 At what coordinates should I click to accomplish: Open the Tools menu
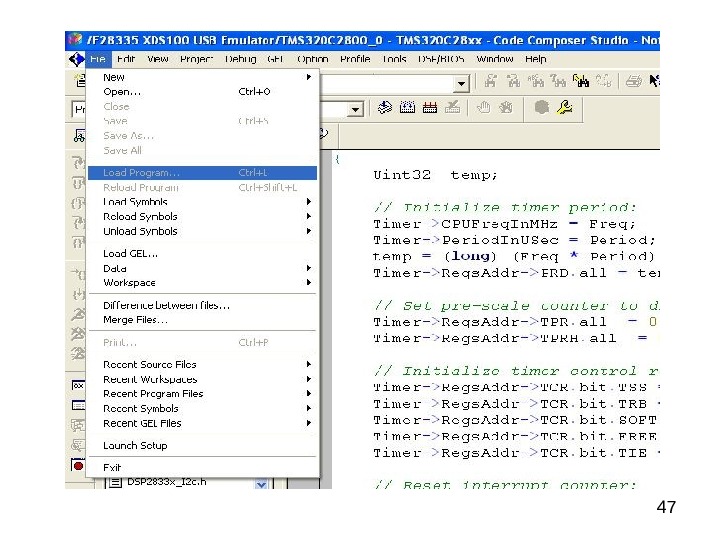[394, 59]
